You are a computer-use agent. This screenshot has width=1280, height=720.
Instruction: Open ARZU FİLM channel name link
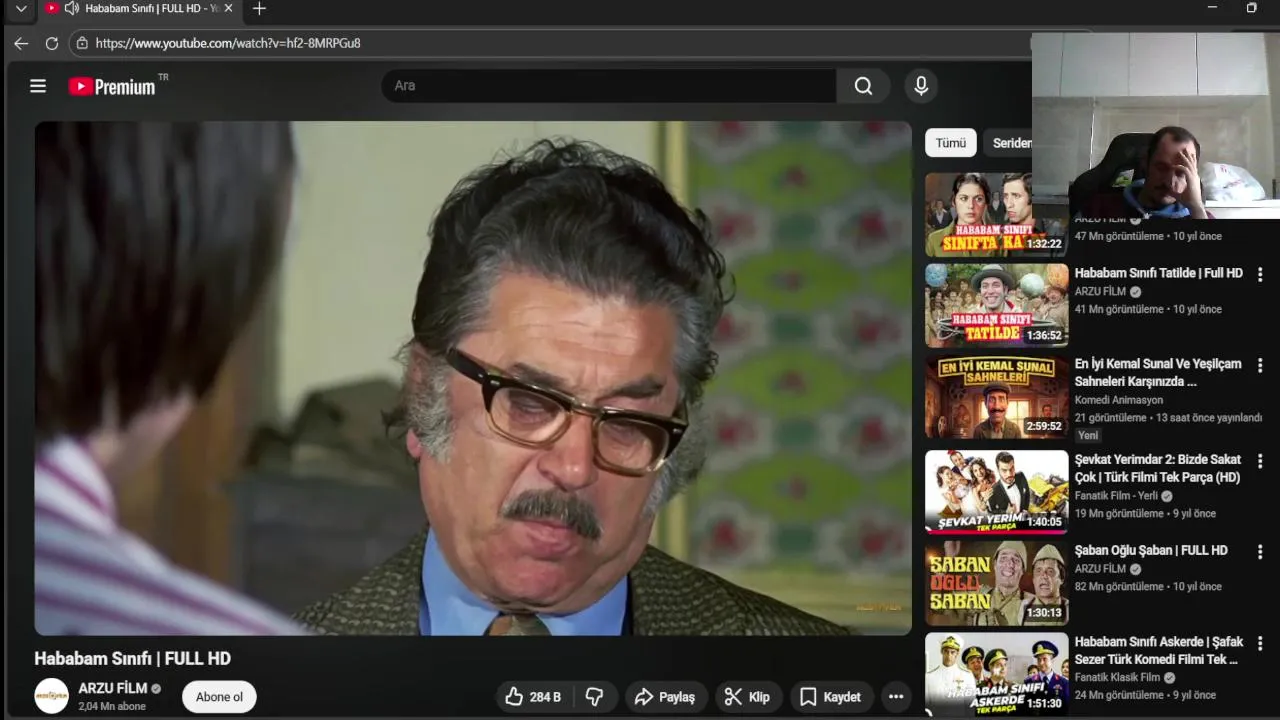(x=113, y=688)
